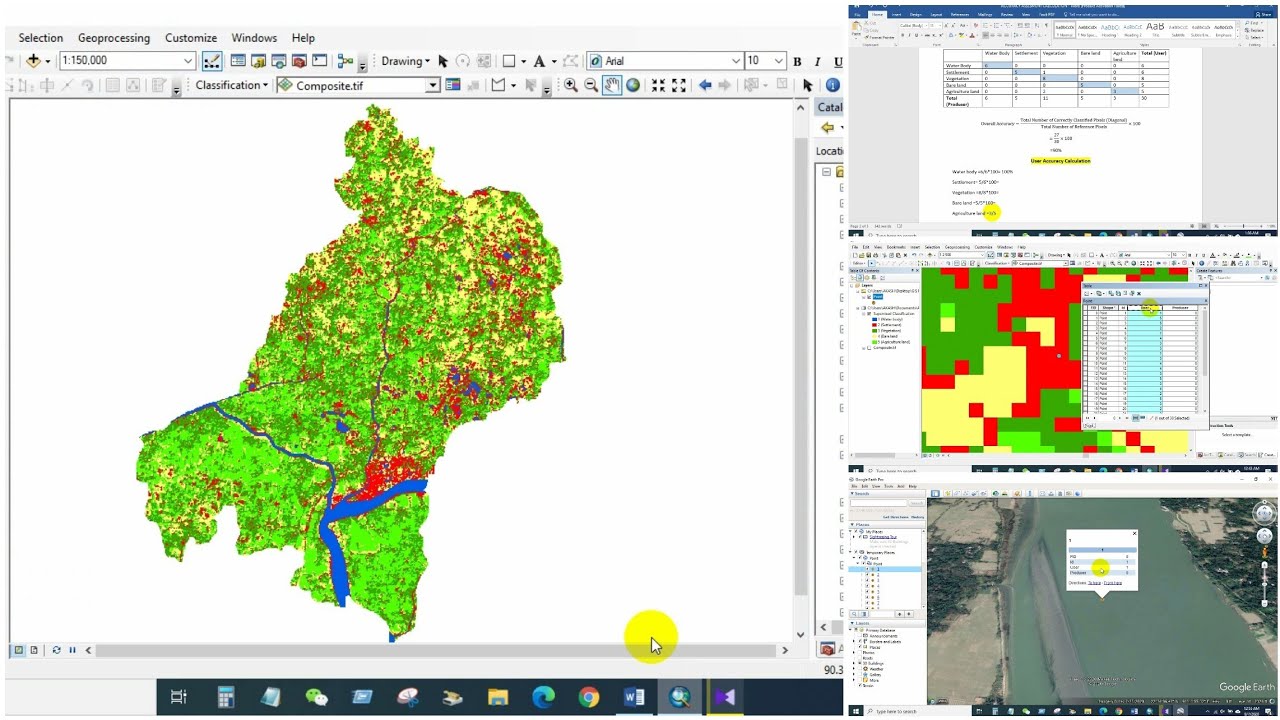This screenshot has height=720, width=1280.
Task: Open the map scale 1:150,000 dropdown
Action: pyautogui.click(x=188, y=61)
